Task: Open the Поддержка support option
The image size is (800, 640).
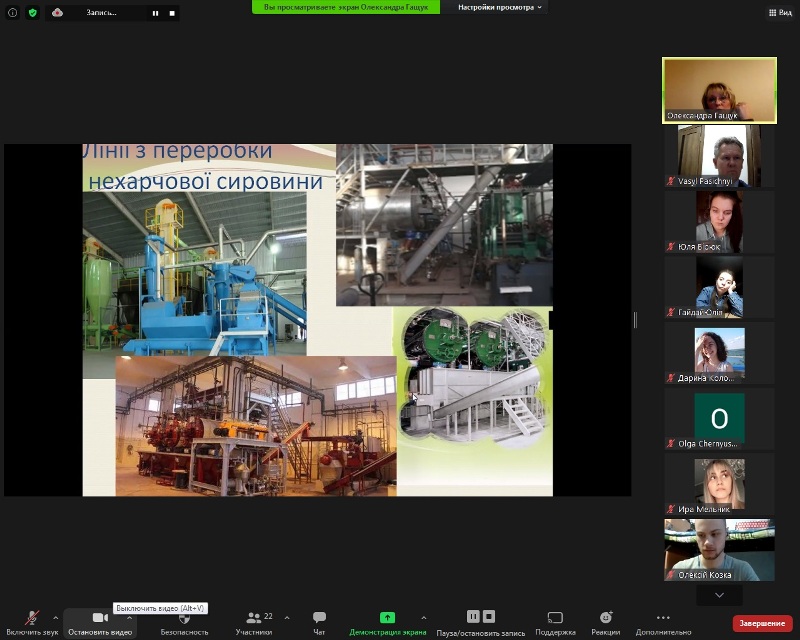Action: point(555,618)
